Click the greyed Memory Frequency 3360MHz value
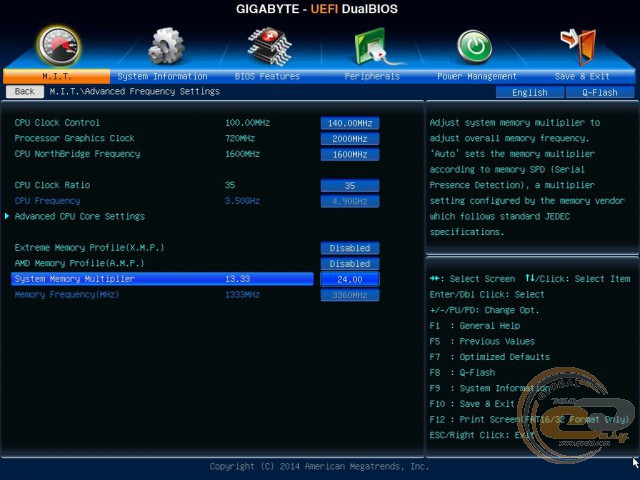 [x=350, y=295]
